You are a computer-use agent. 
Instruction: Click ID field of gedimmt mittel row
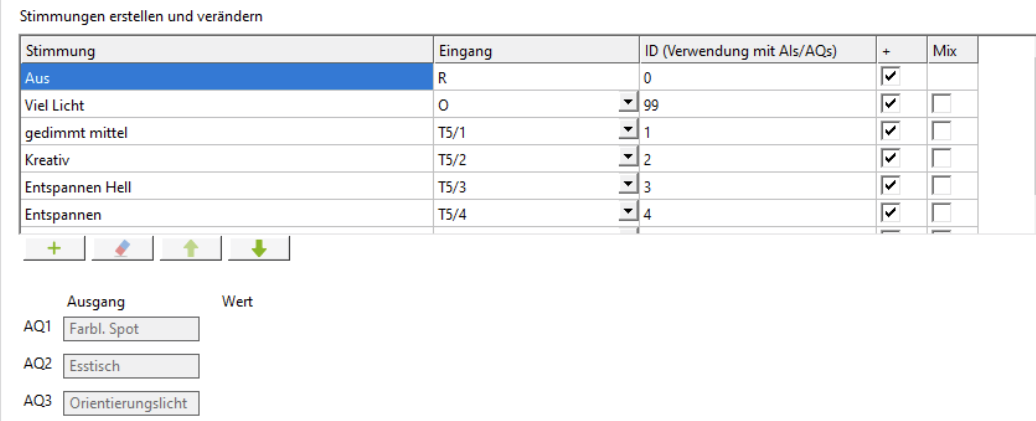[756, 132]
